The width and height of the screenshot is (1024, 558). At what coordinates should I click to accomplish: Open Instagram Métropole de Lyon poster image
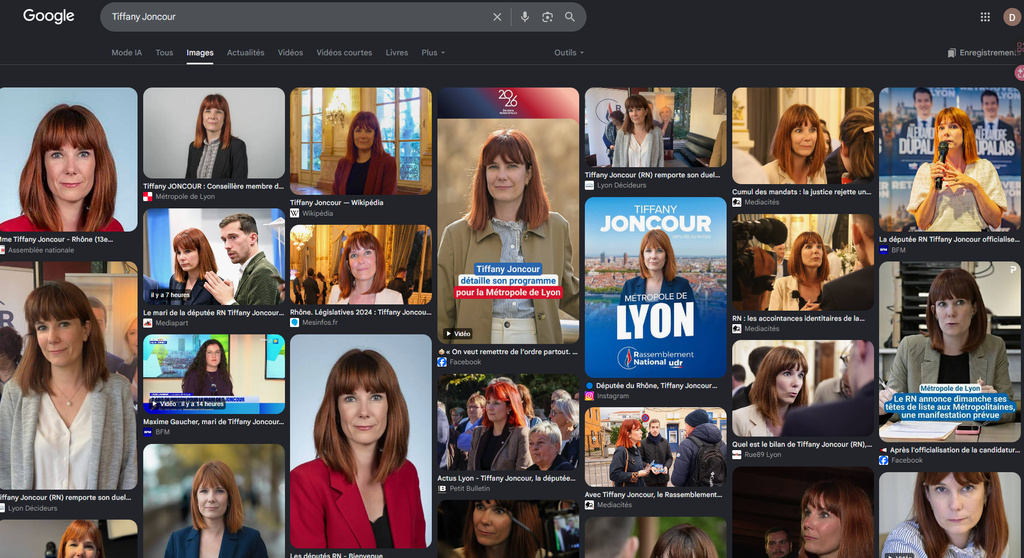(655, 287)
